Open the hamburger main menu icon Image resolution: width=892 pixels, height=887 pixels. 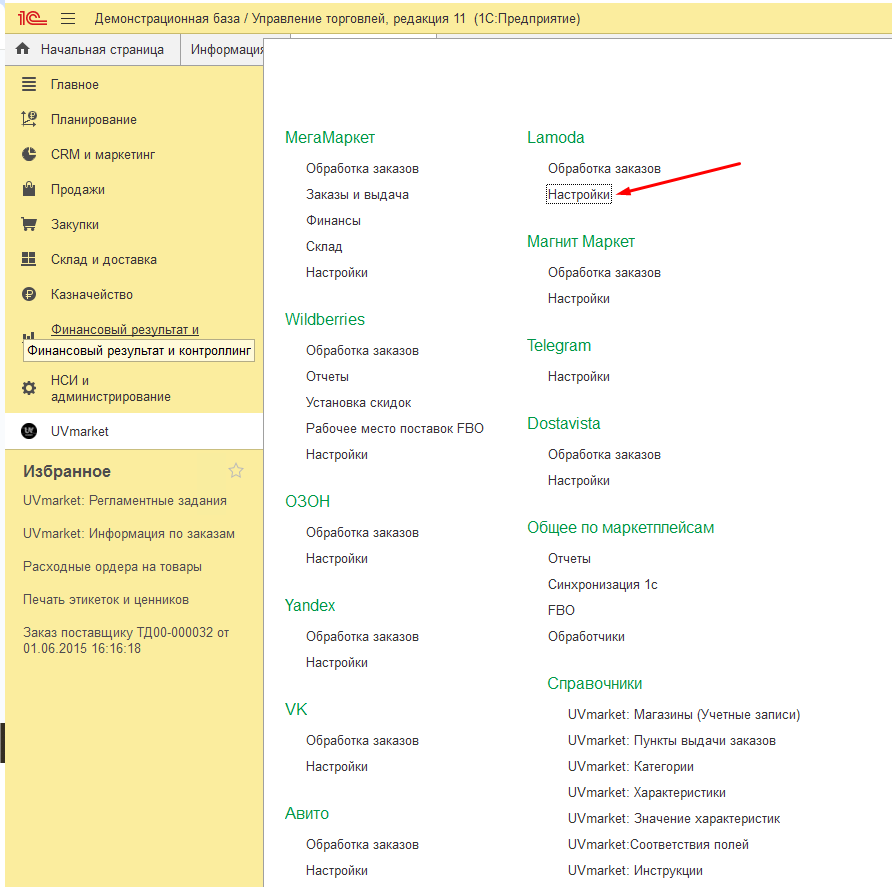pyautogui.click(x=68, y=19)
